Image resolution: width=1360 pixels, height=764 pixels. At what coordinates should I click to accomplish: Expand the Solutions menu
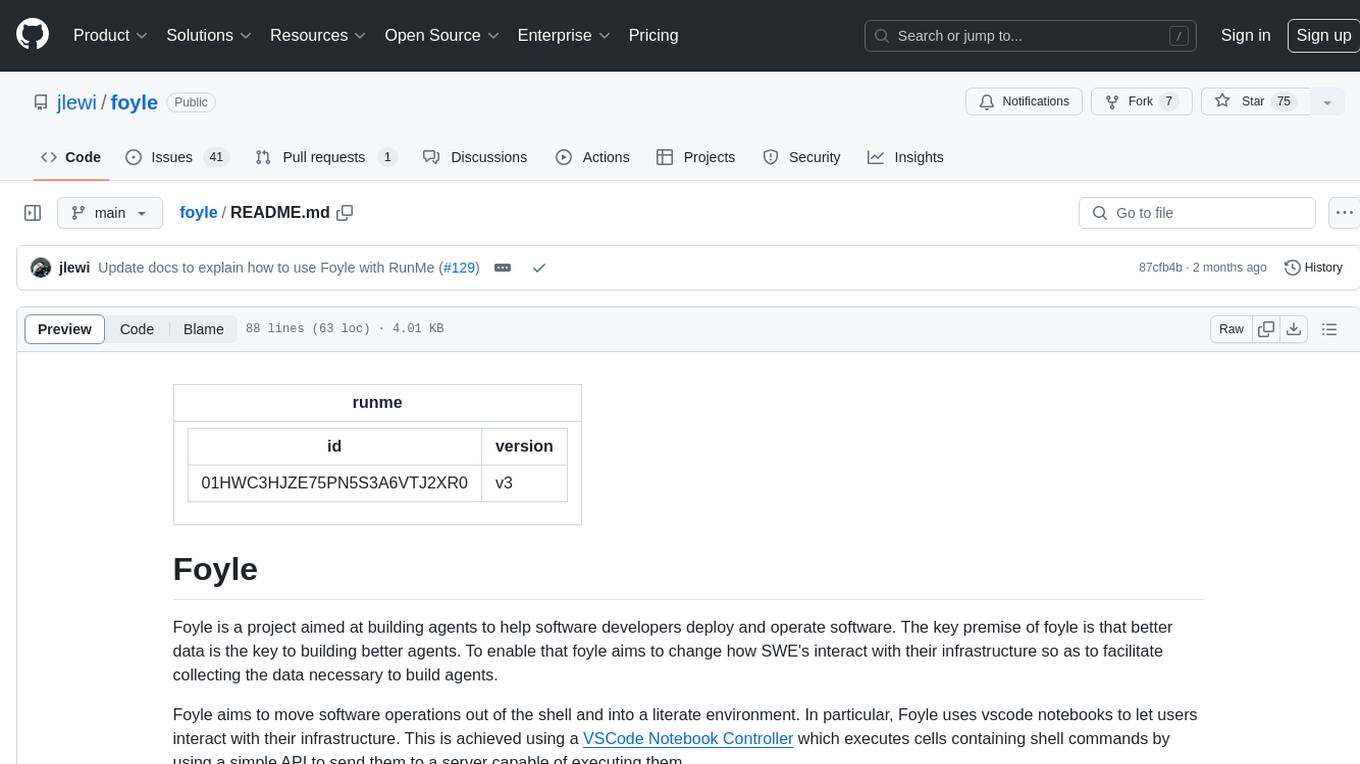[x=208, y=35]
